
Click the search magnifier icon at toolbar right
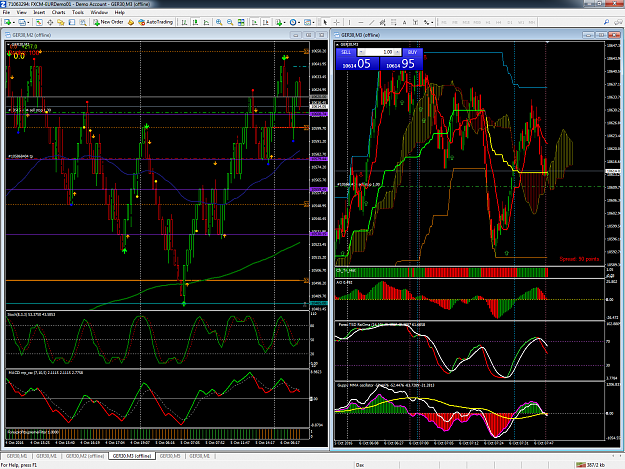pyautogui.click(x=606, y=22)
